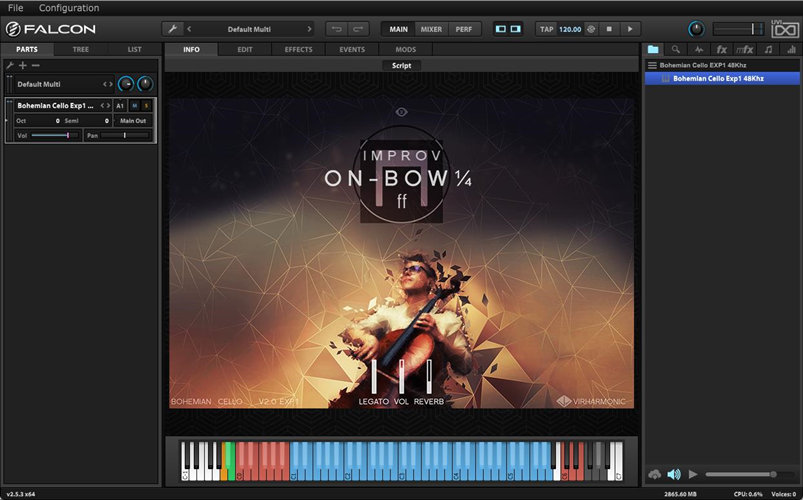Mute the Bohemian Cello part
This screenshot has width=803, height=500.
coord(134,105)
